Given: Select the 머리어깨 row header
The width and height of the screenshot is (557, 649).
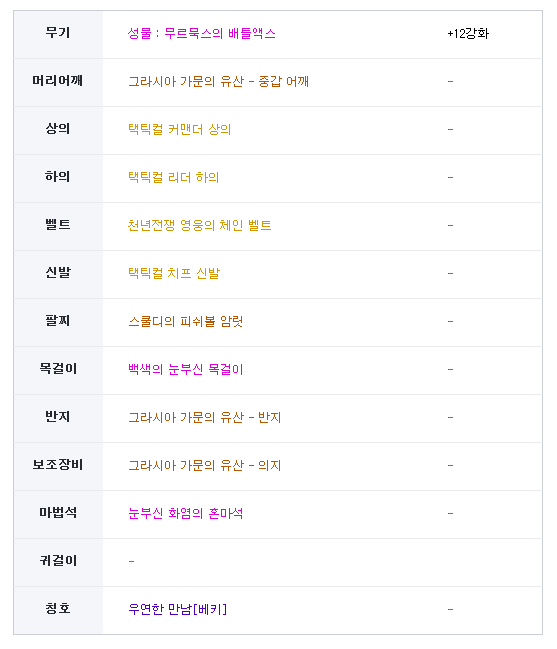Looking at the screenshot, I should click(x=58, y=81).
